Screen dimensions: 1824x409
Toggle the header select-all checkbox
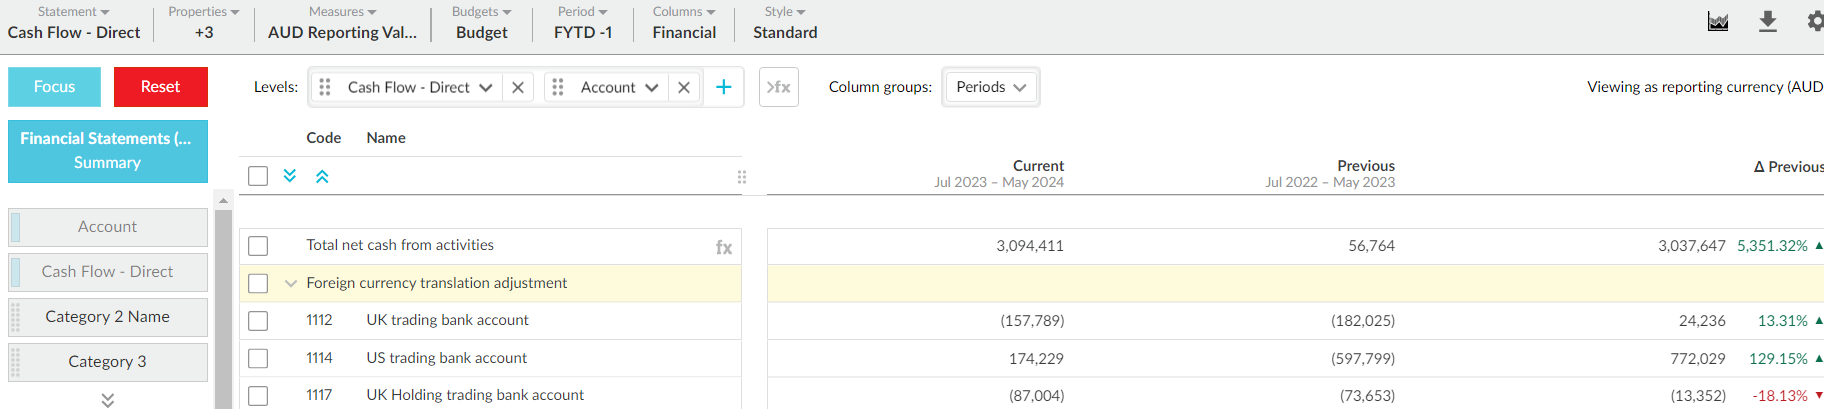[258, 176]
